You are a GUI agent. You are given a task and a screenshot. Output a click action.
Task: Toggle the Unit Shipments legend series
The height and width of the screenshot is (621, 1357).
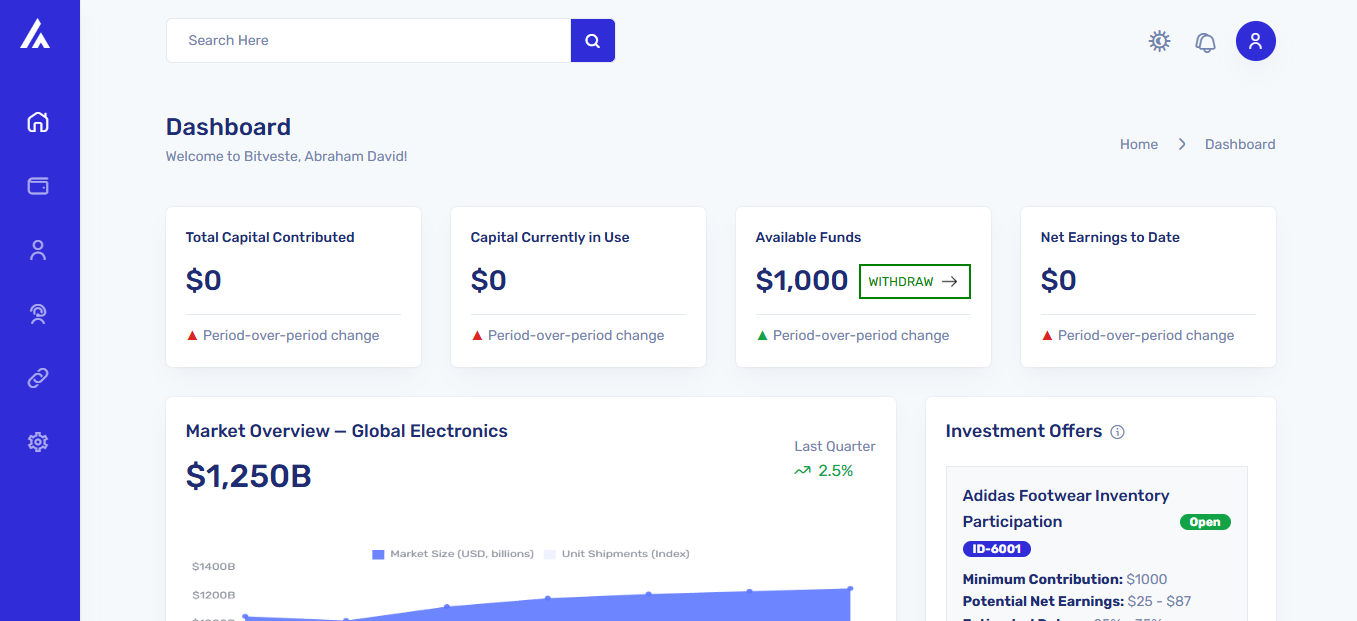tap(616, 554)
